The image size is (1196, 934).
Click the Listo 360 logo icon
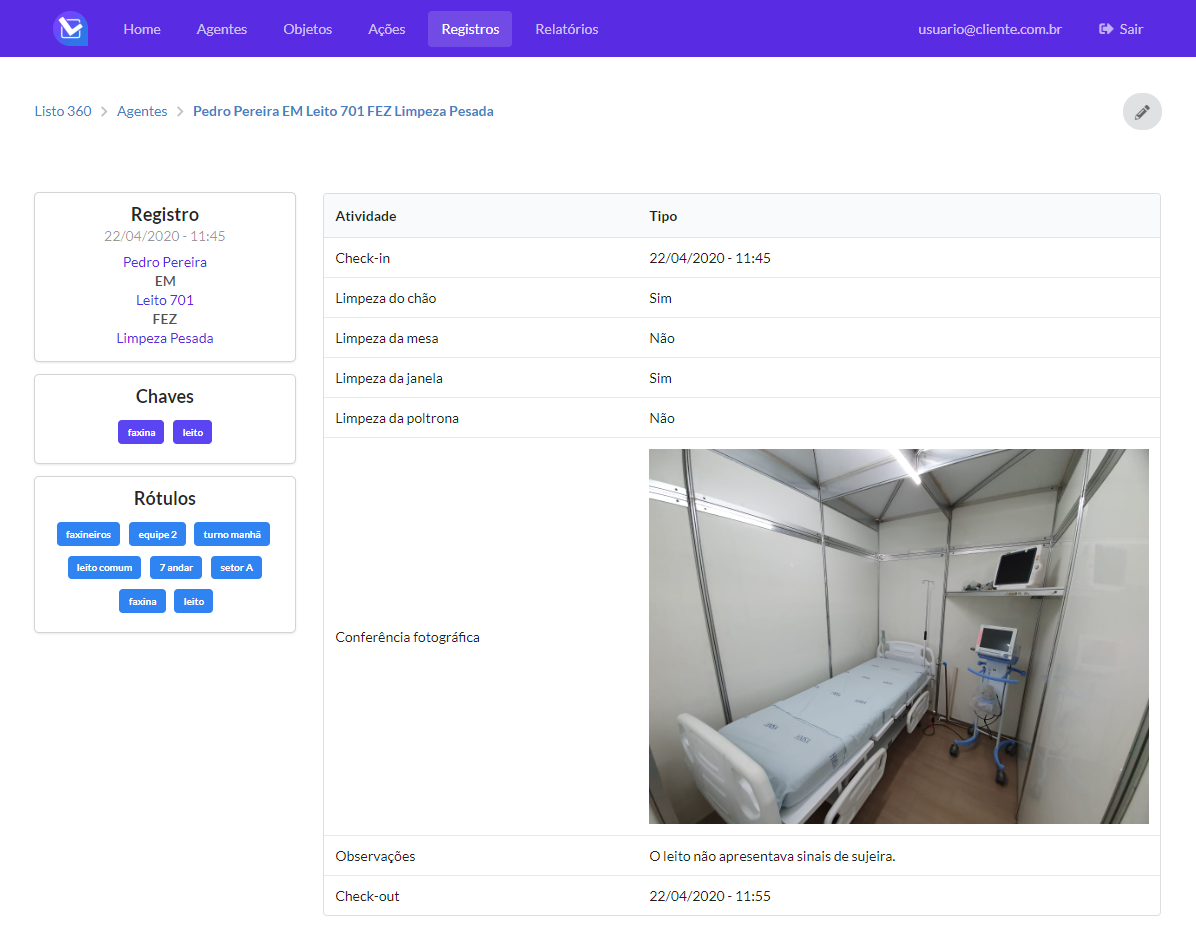click(x=70, y=29)
